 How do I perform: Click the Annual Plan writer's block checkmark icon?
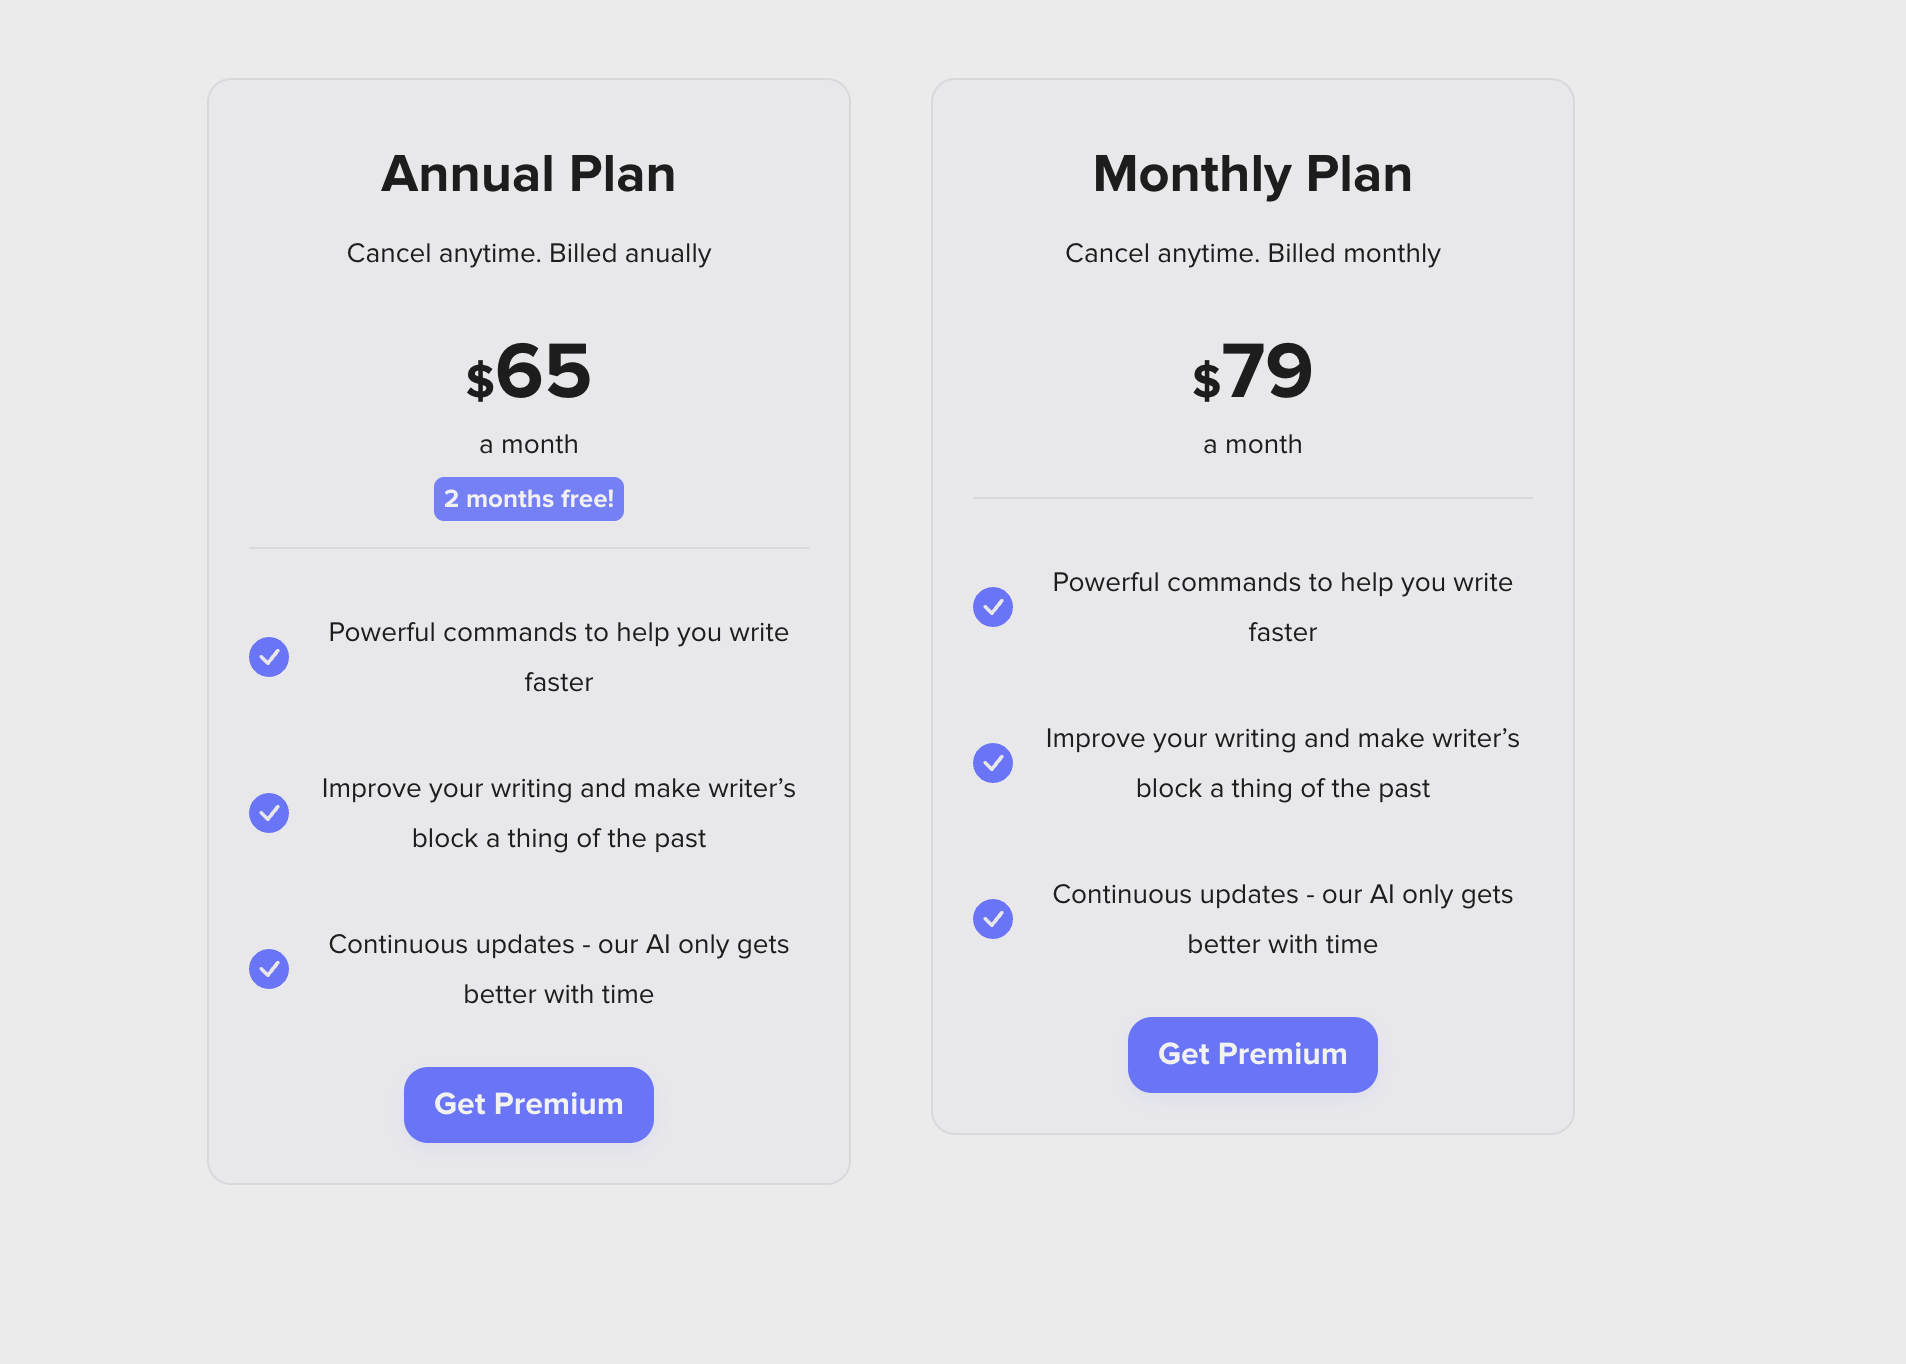pos(269,813)
